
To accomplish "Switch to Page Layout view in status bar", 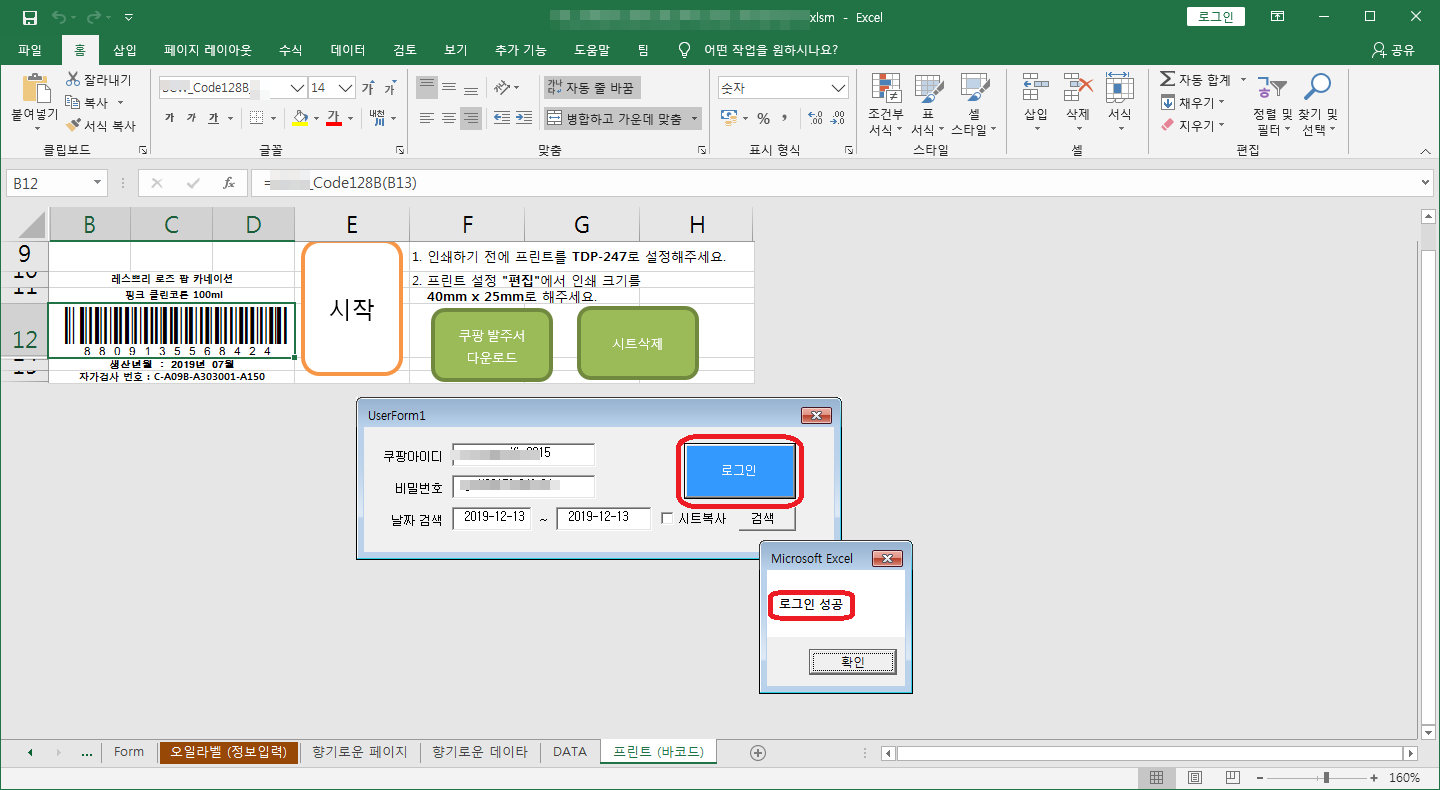I will pos(1194,777).
